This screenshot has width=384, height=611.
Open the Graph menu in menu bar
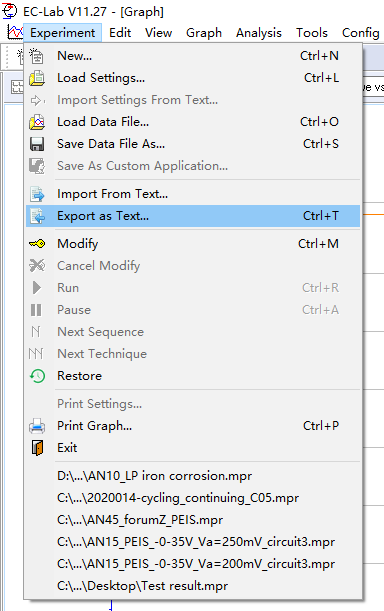204,33
